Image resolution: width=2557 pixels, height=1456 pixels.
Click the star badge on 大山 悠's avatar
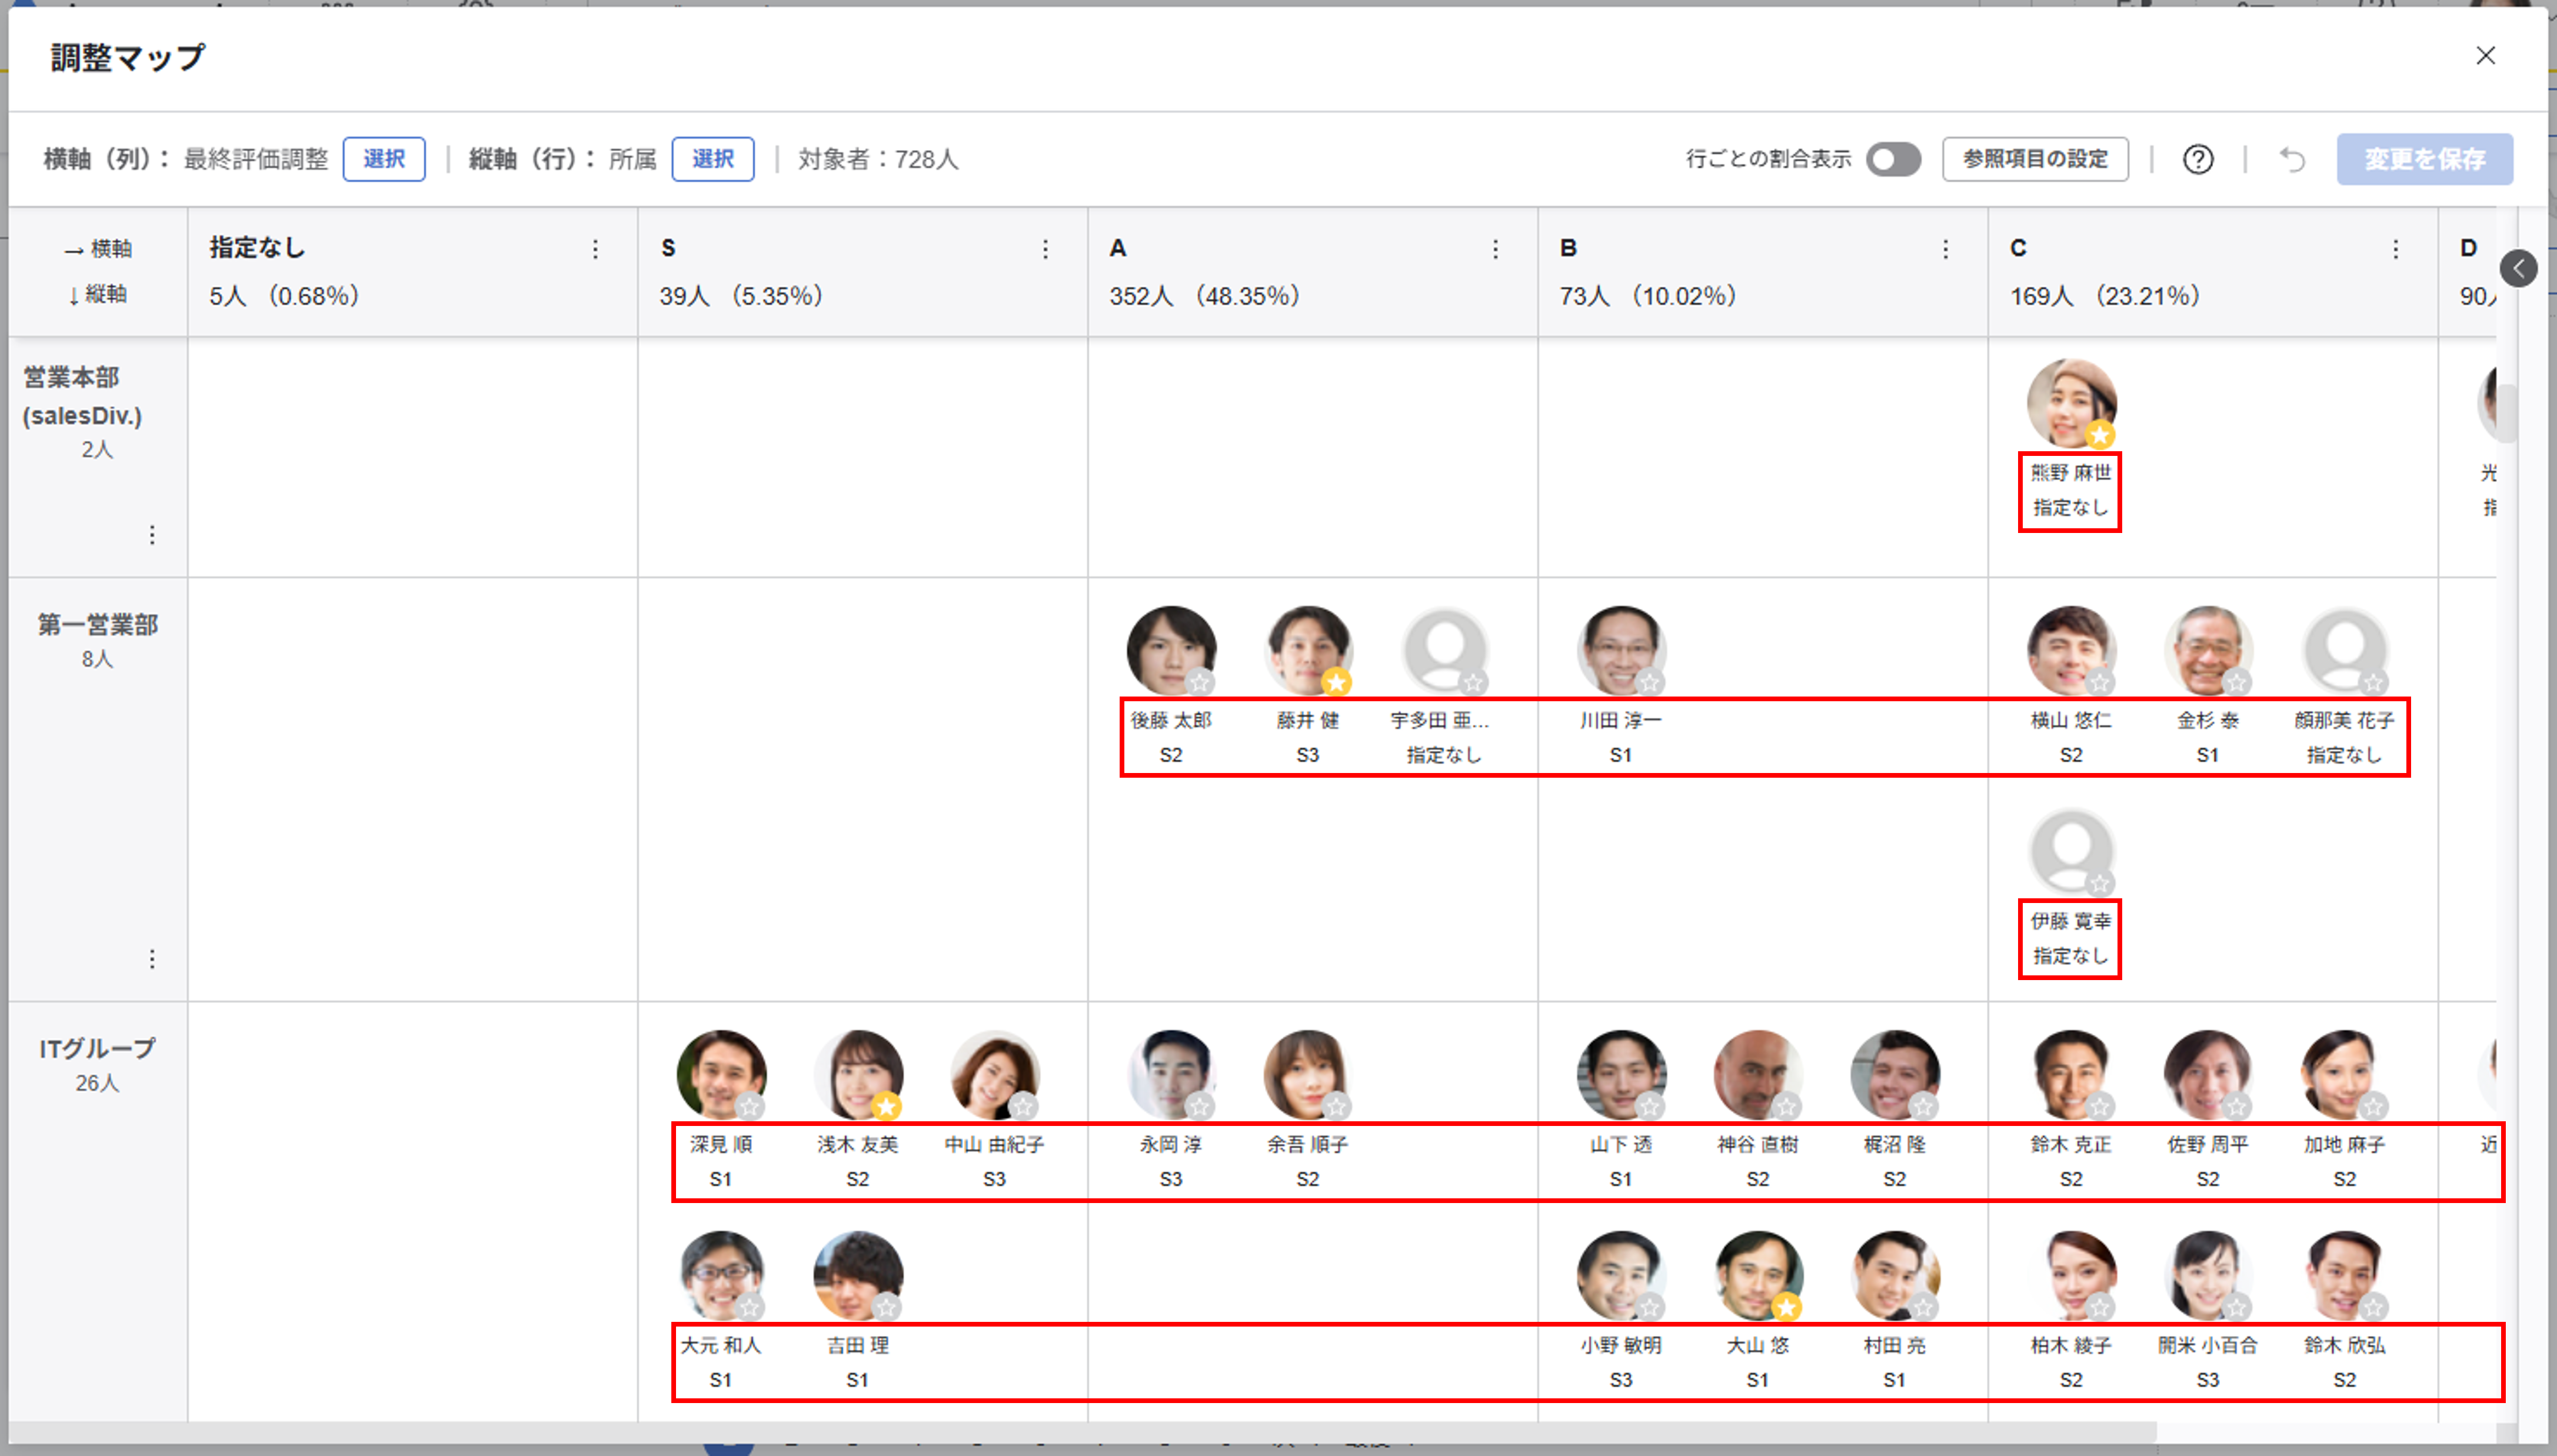(x=1786, y=1307)
